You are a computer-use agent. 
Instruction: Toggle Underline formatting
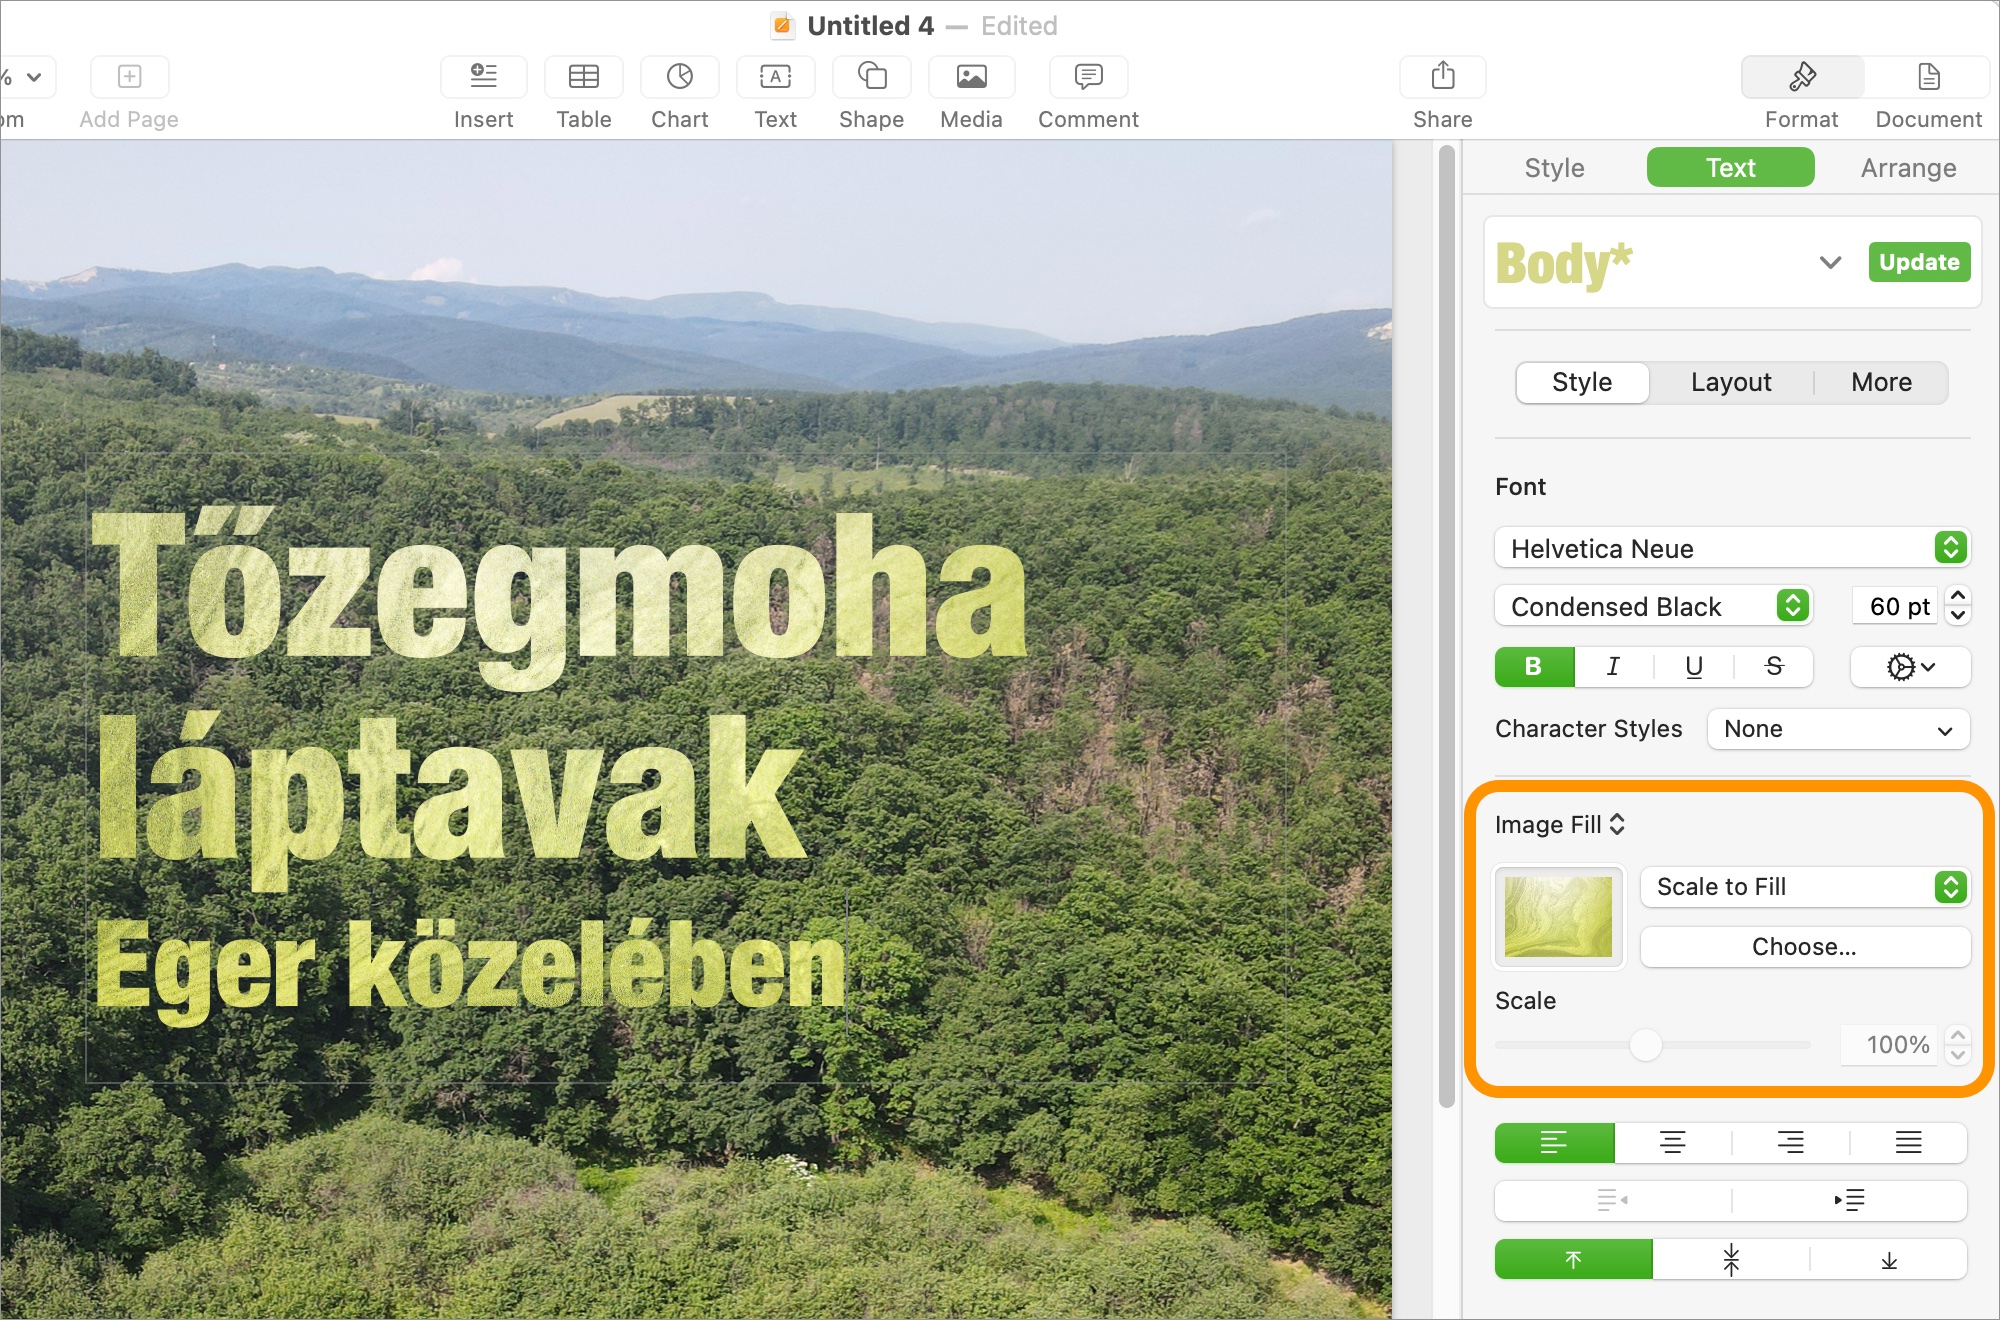pyautogui.click(x=1694, y=667)
